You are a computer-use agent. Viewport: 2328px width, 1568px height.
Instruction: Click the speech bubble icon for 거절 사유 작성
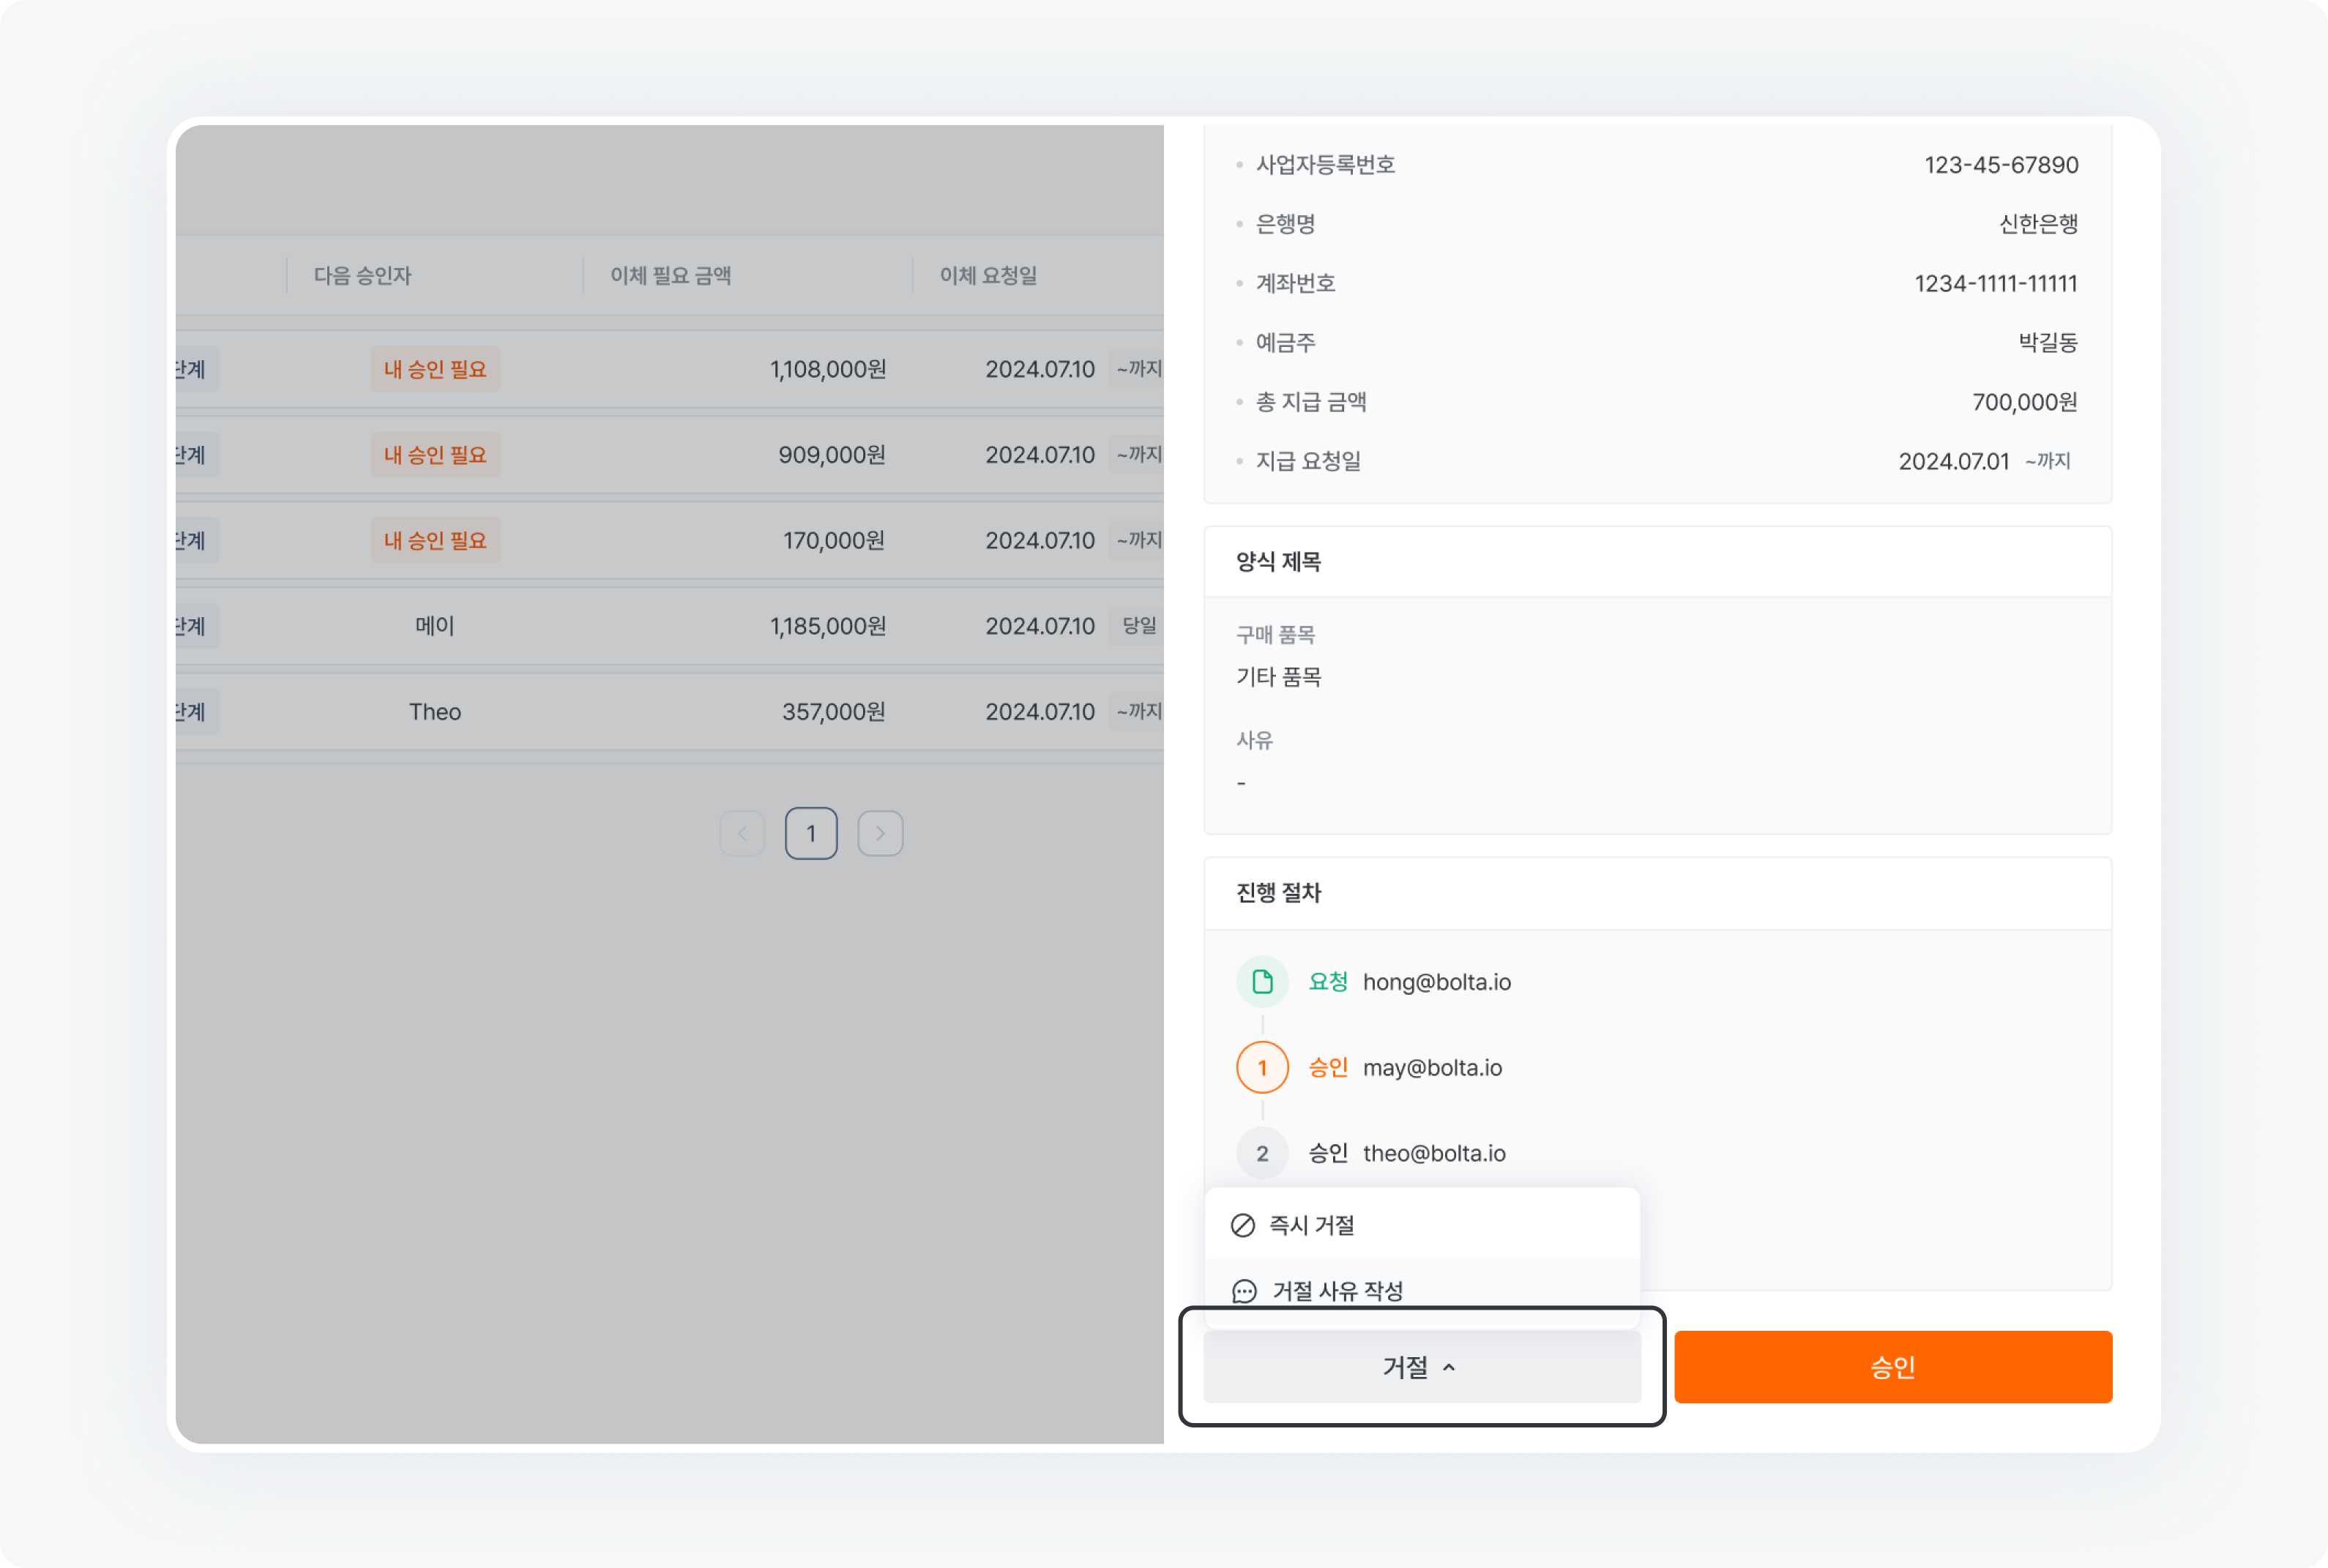(1242, 1290)
